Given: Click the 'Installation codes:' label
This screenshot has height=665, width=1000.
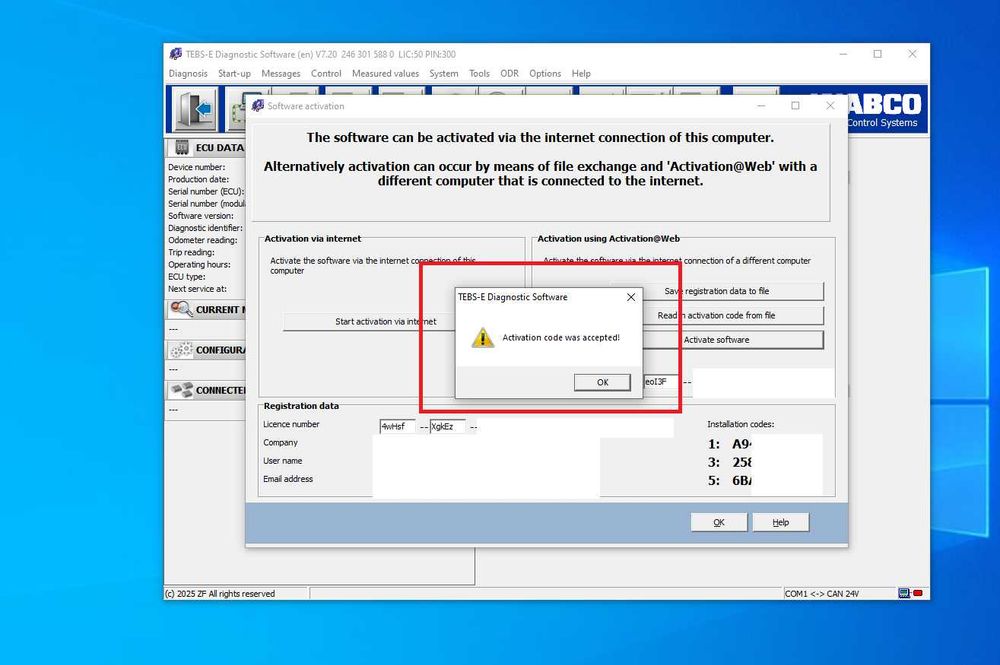Looking at the screenshot, I should pyautogui.click(x=740, y=424).
